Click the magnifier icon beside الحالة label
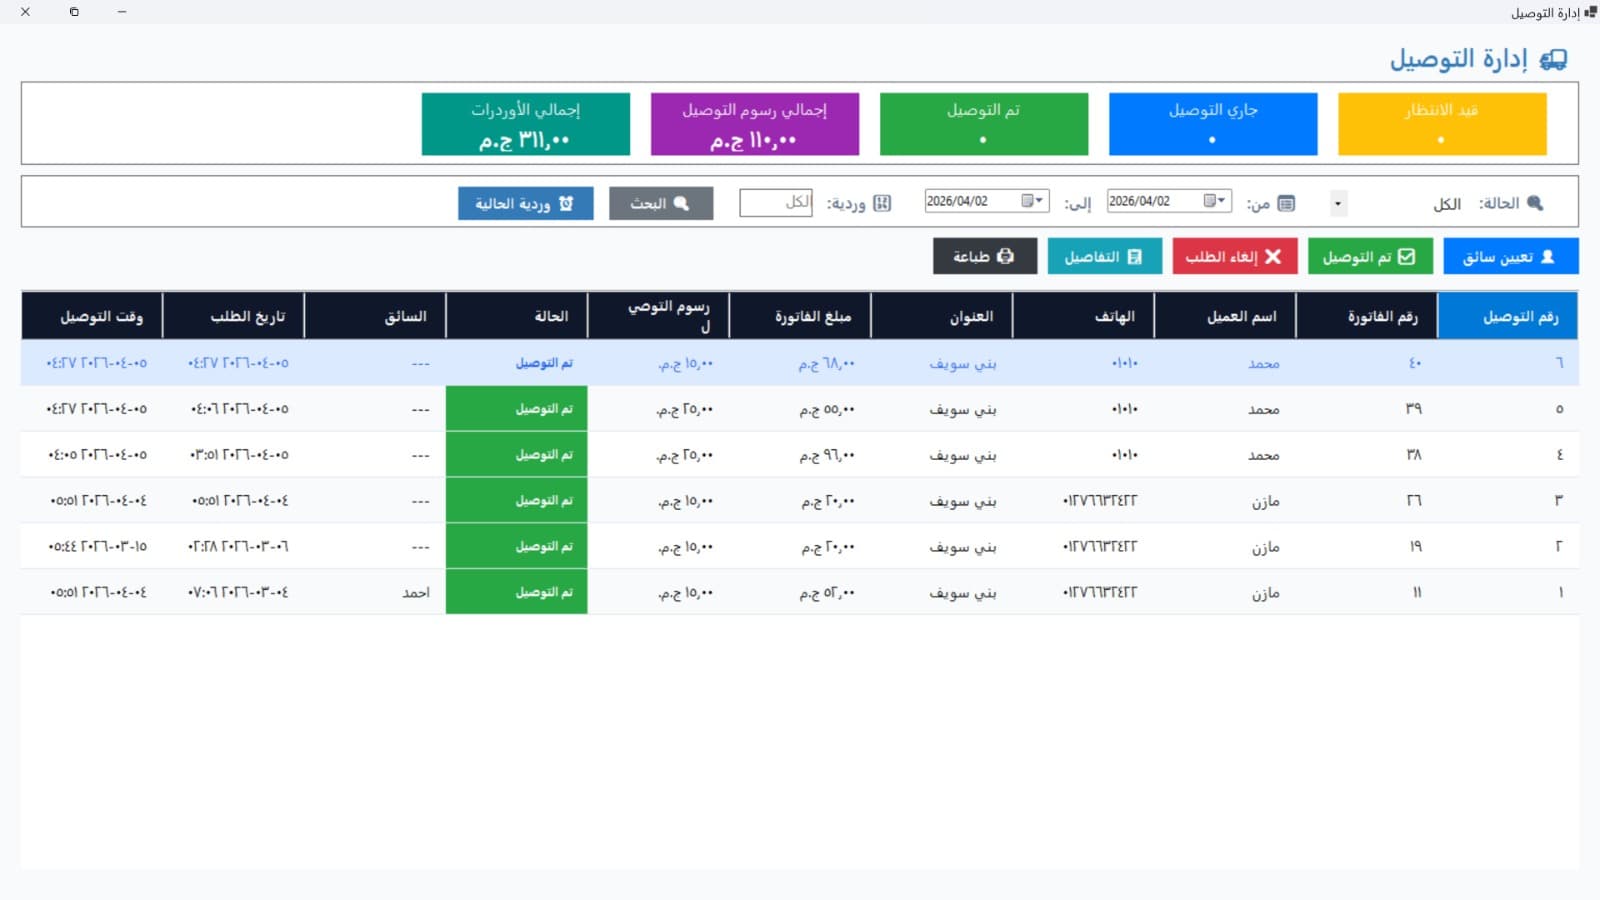The image size is (1600, 900). point(1535,203)
